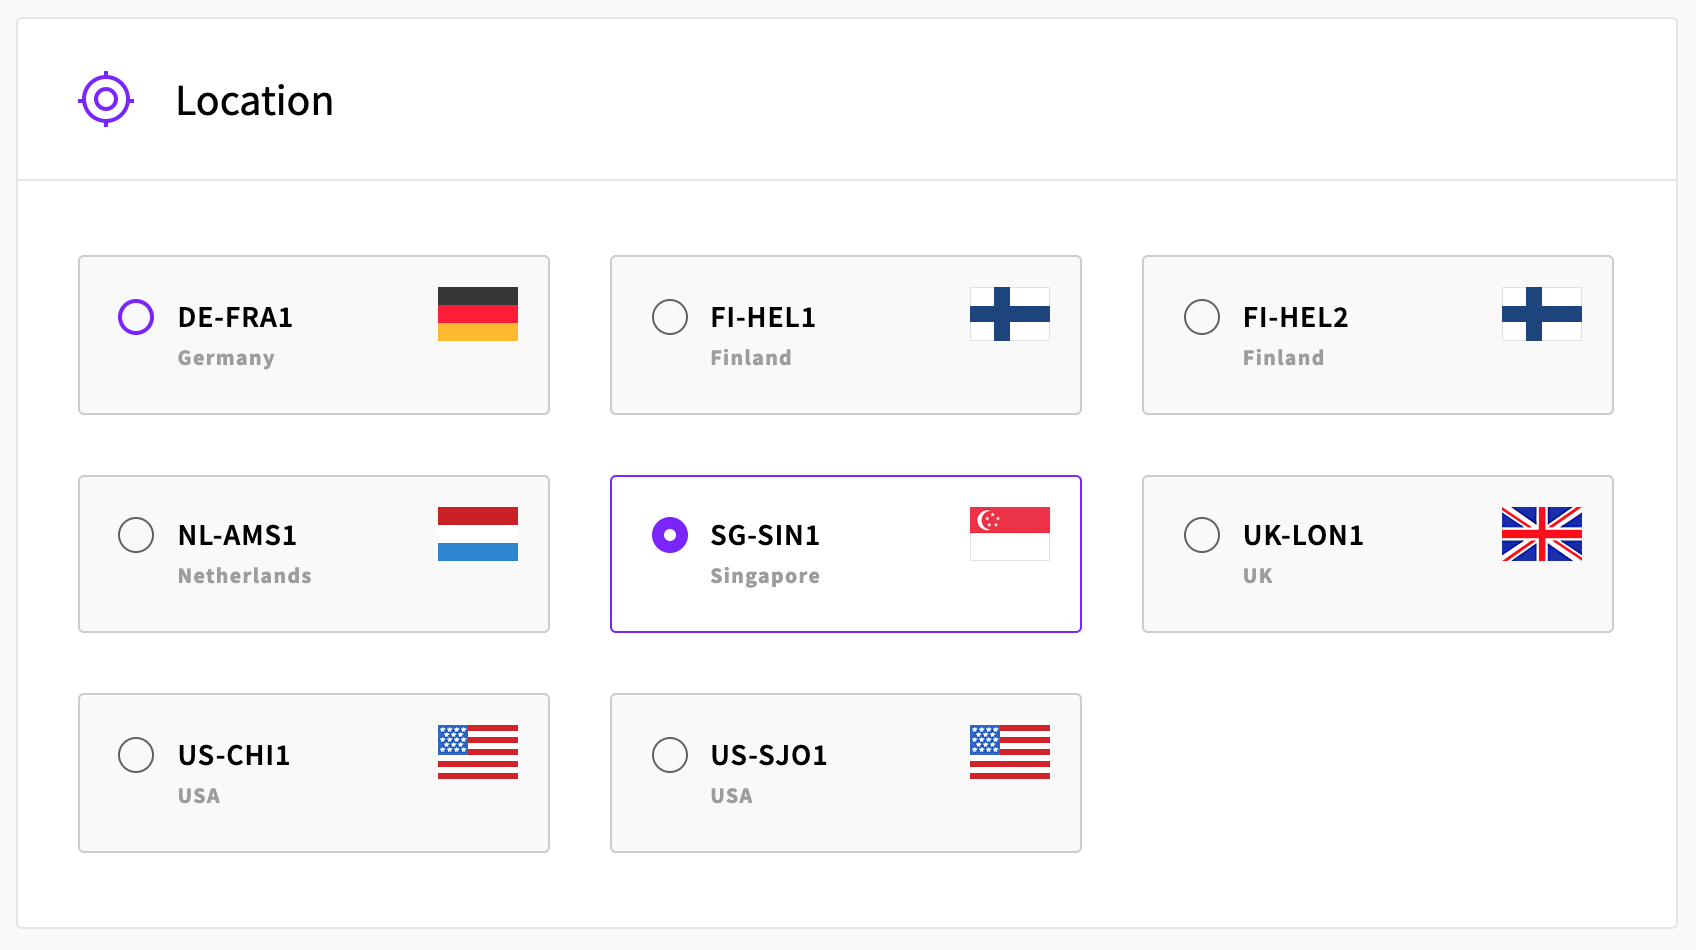
Task: Click the Netherlands label under NL-AMS1
Action: (x=245, y=576)
